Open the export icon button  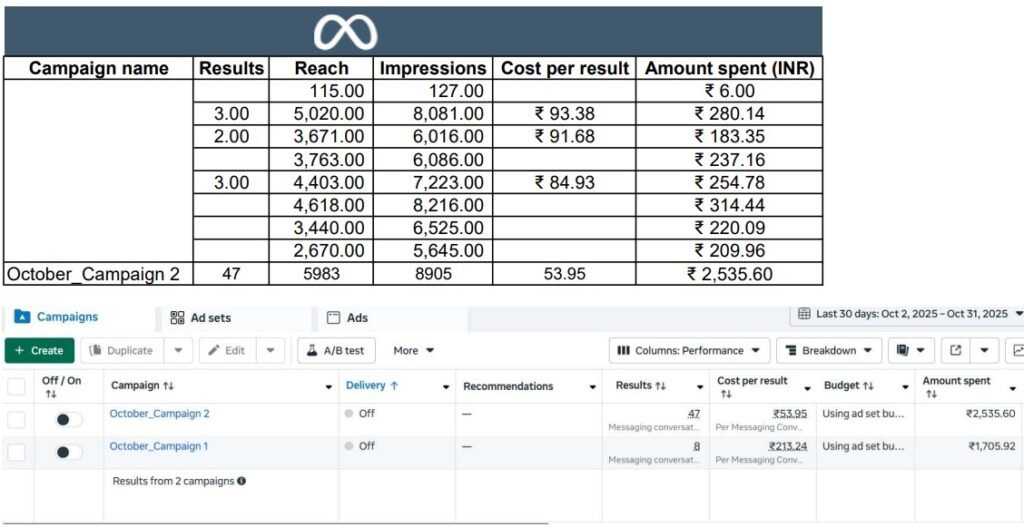tap(956, 351)
